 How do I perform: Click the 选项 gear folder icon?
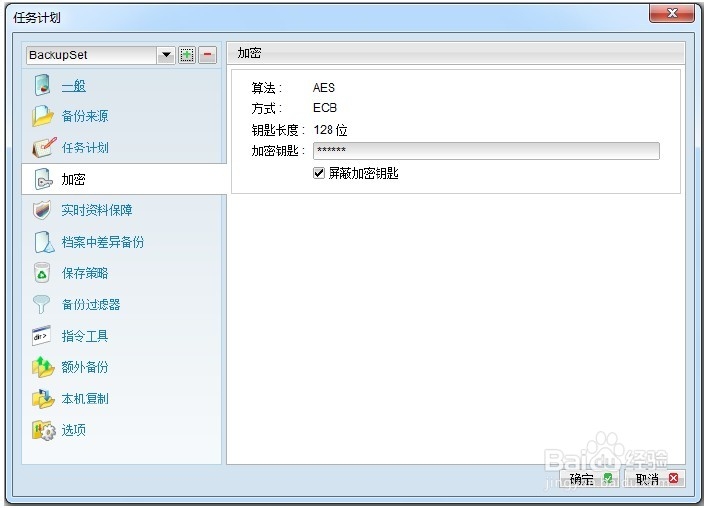pyautogui.click(x=43, y=430)
